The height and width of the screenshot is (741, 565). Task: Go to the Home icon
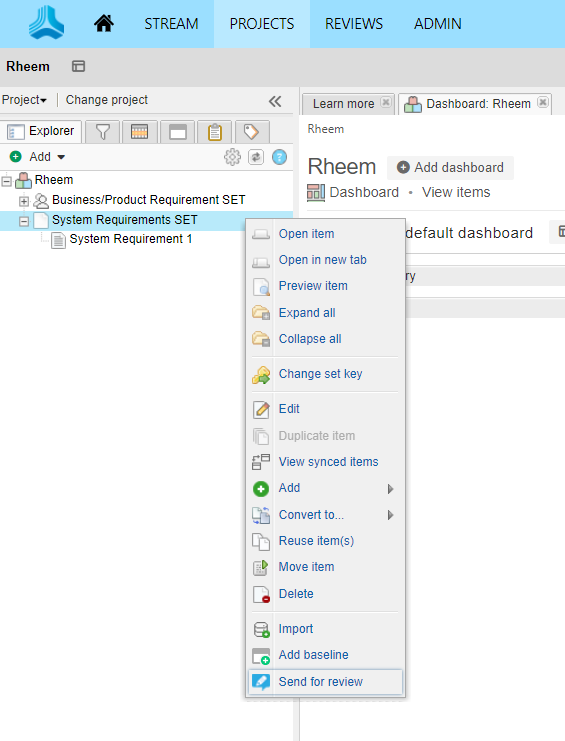[104, 23]
